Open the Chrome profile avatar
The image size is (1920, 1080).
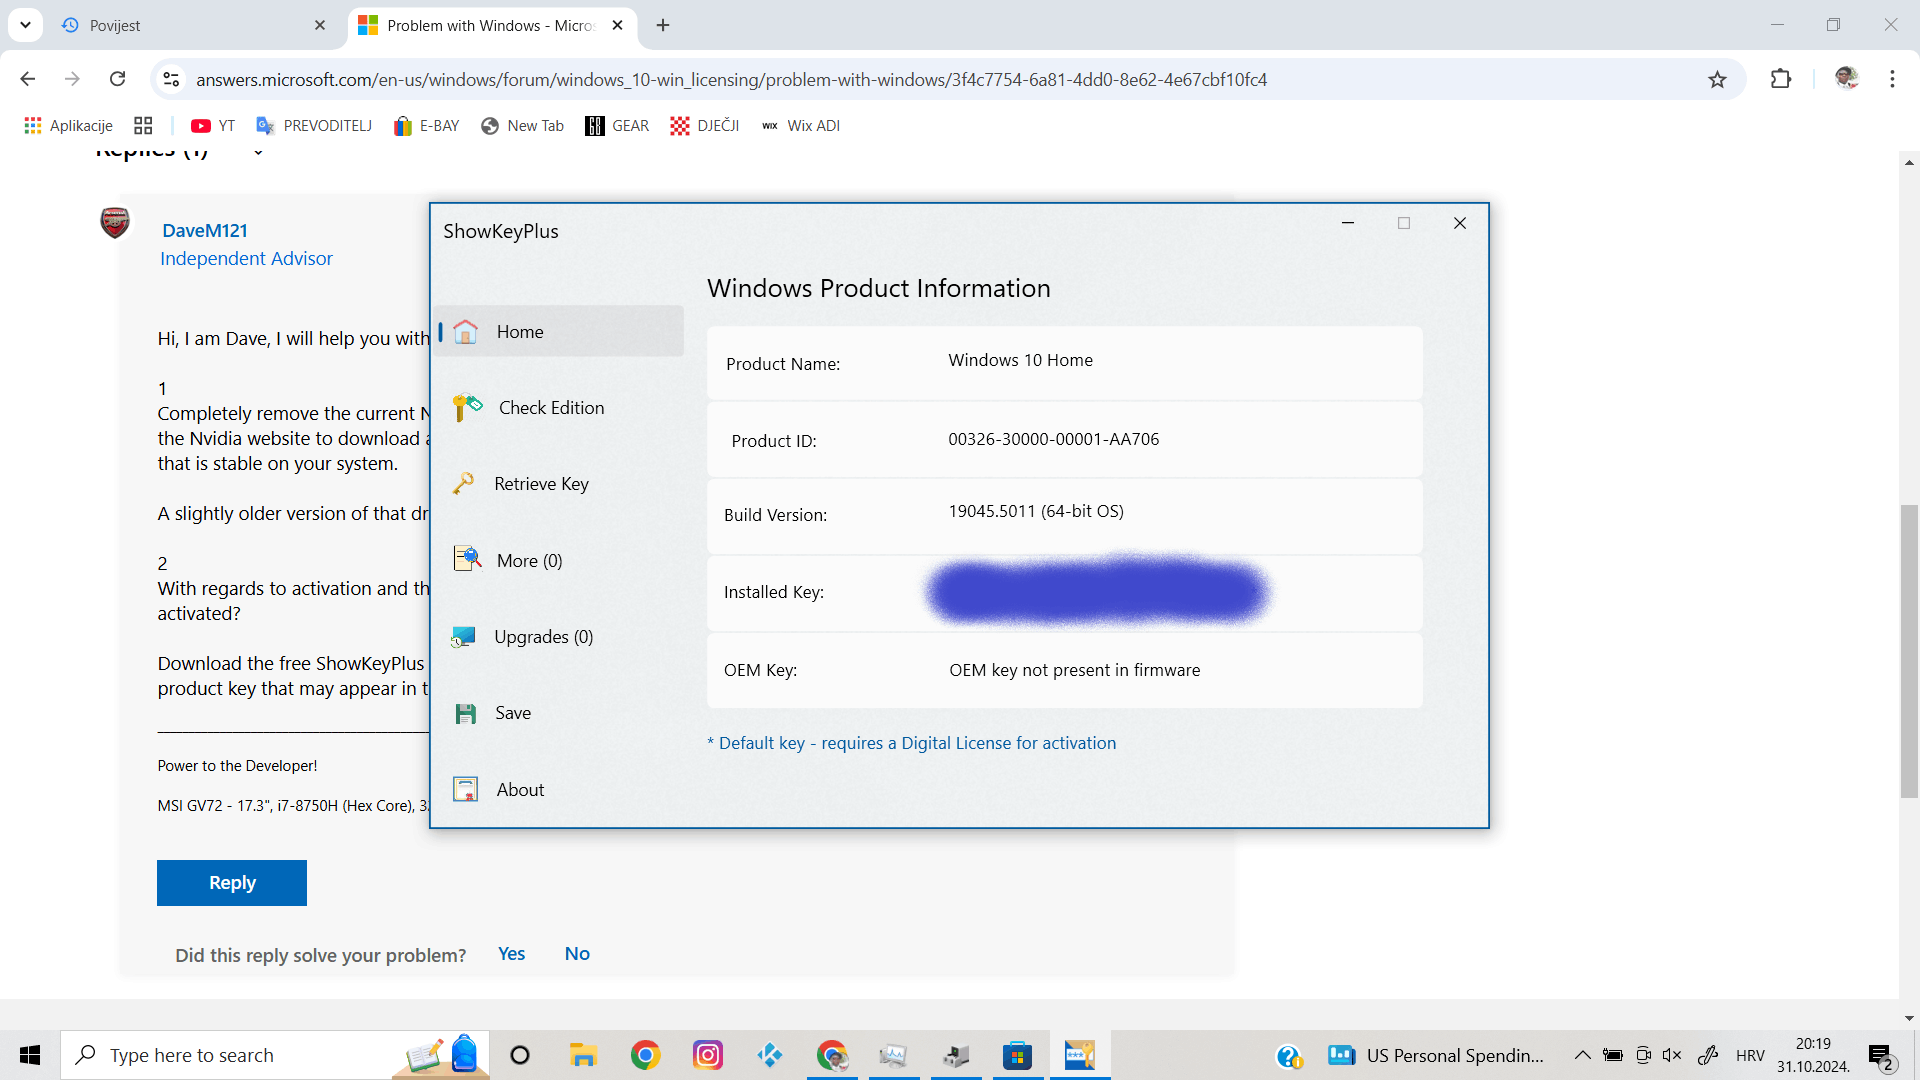(x=1846, y=78)
